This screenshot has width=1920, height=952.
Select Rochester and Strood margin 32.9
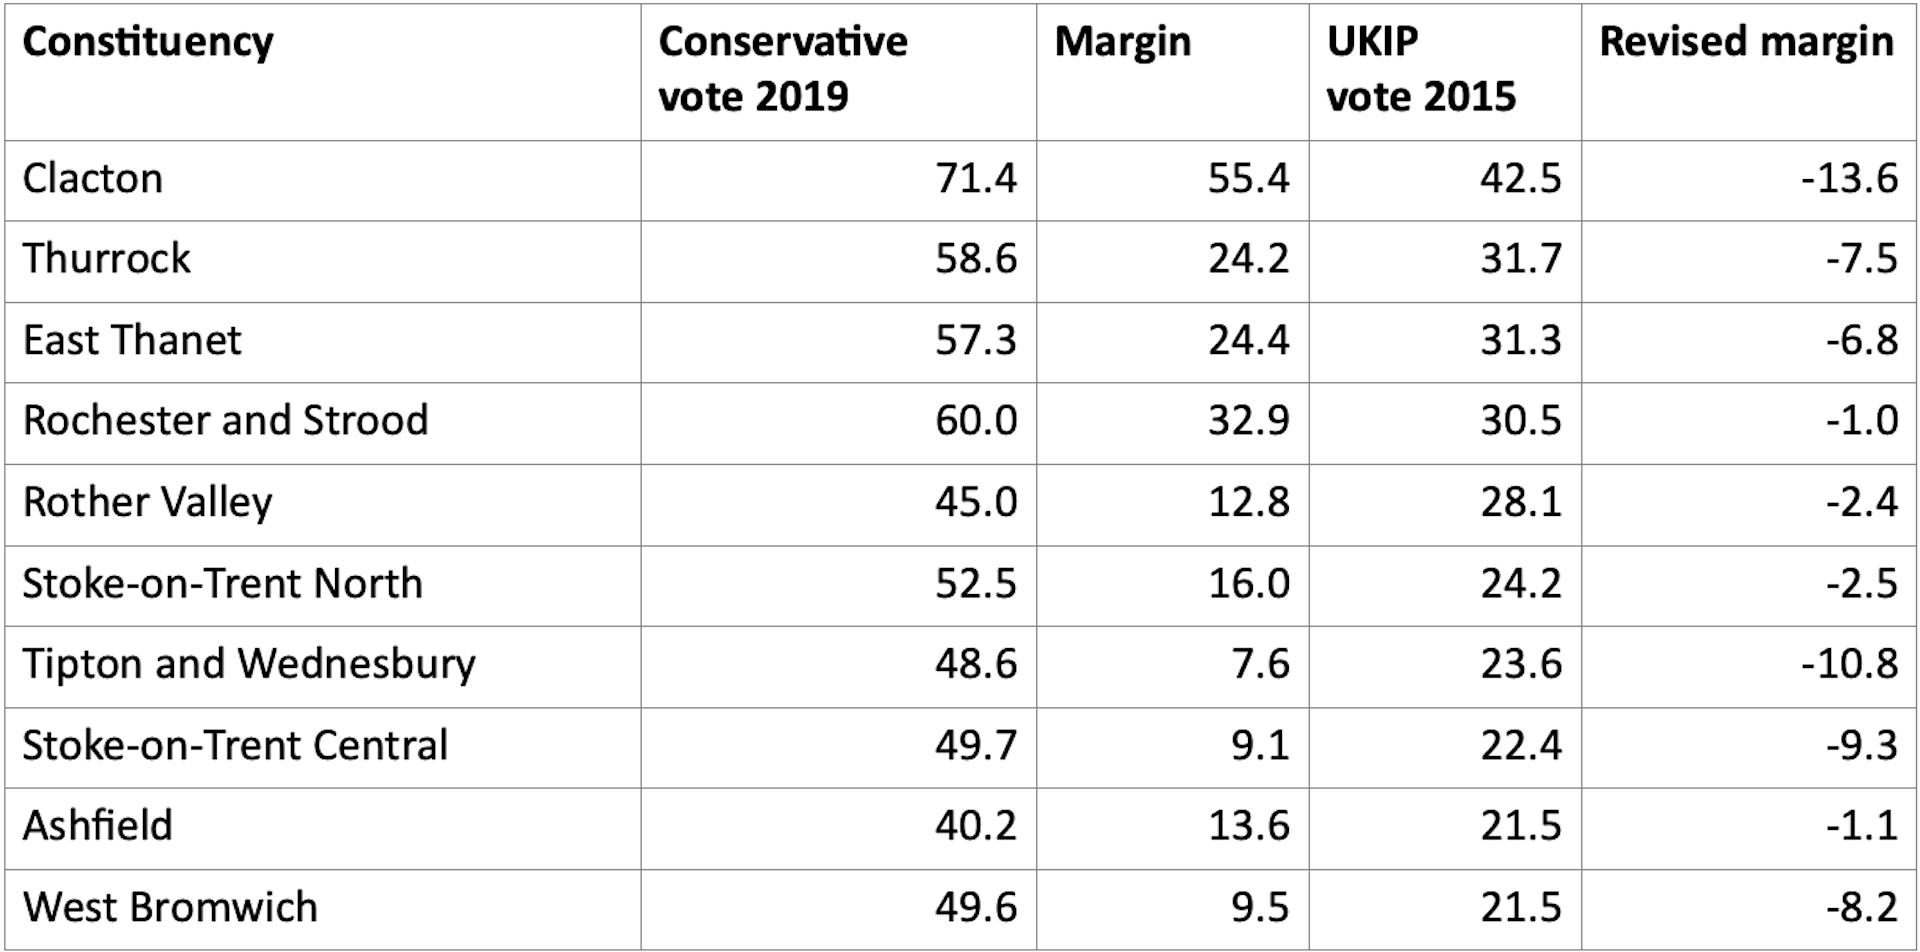point(1248,421)
